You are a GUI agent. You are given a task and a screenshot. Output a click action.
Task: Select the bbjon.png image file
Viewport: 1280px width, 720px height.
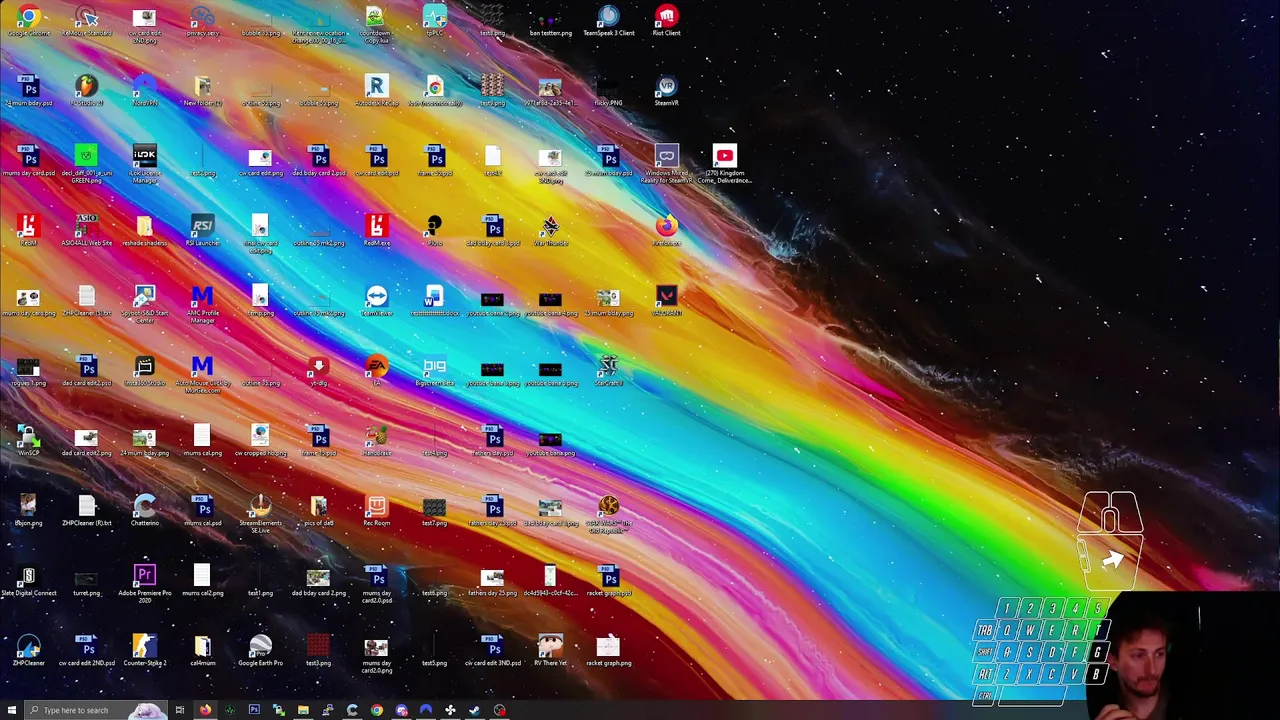28,507
